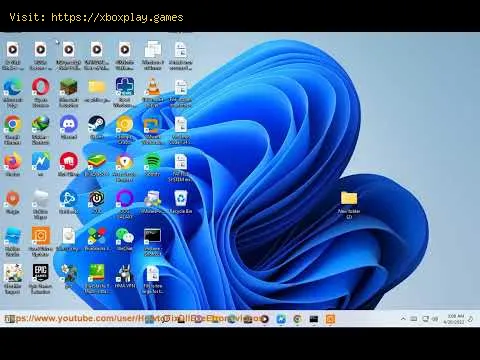Open the Microsoft Edge desktop shortcut

click(x=13, y=93)
